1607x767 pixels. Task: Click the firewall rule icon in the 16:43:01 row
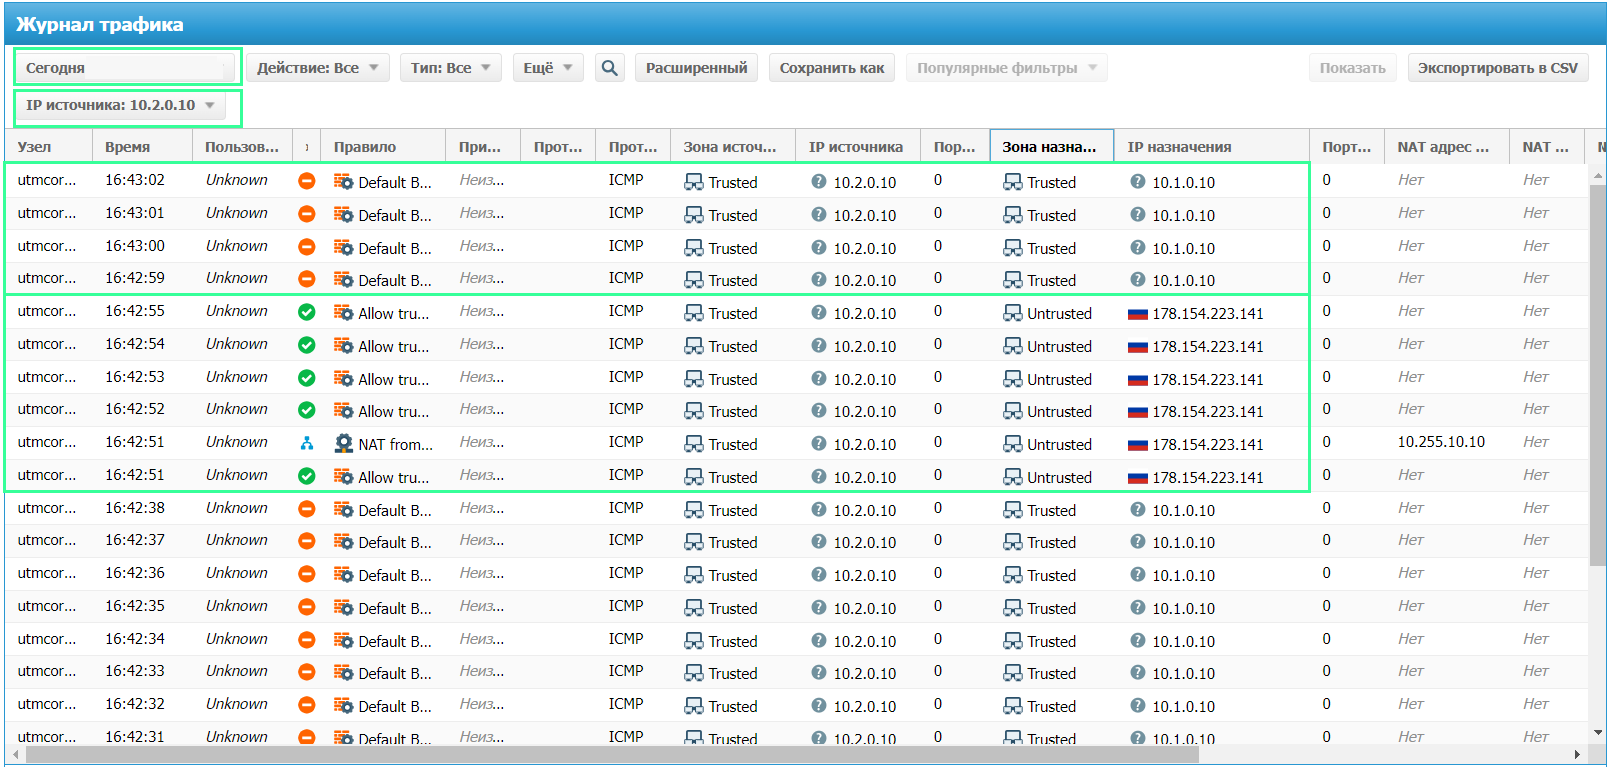pos(344,214)
